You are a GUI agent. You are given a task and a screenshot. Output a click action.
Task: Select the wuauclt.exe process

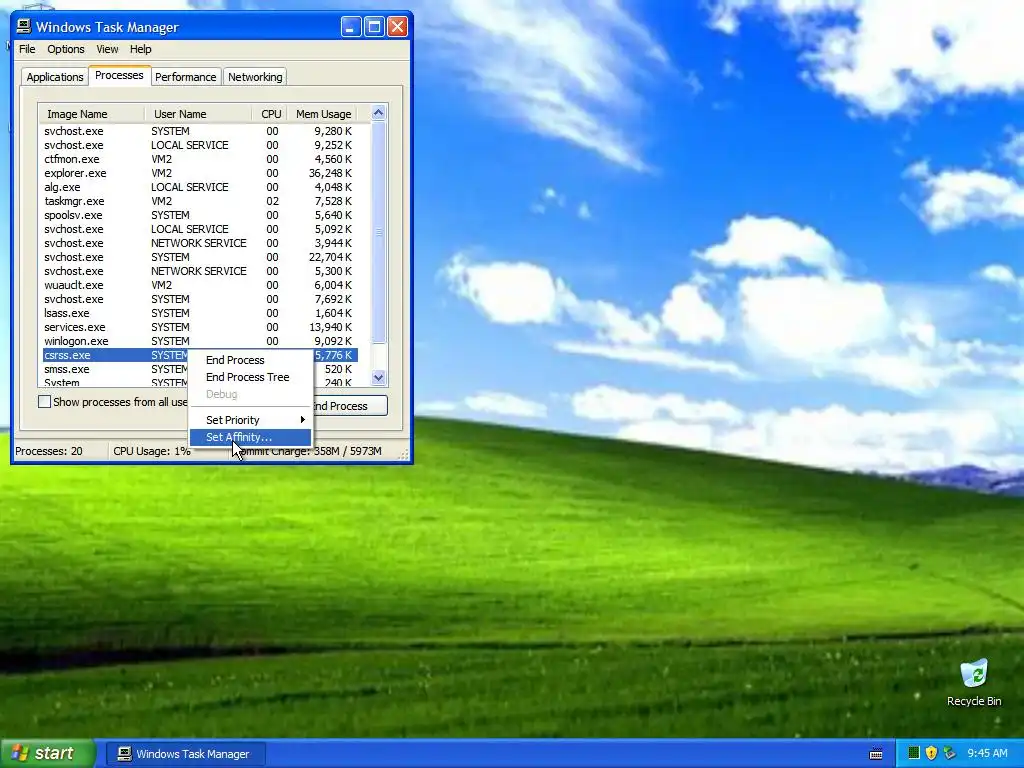199,285
